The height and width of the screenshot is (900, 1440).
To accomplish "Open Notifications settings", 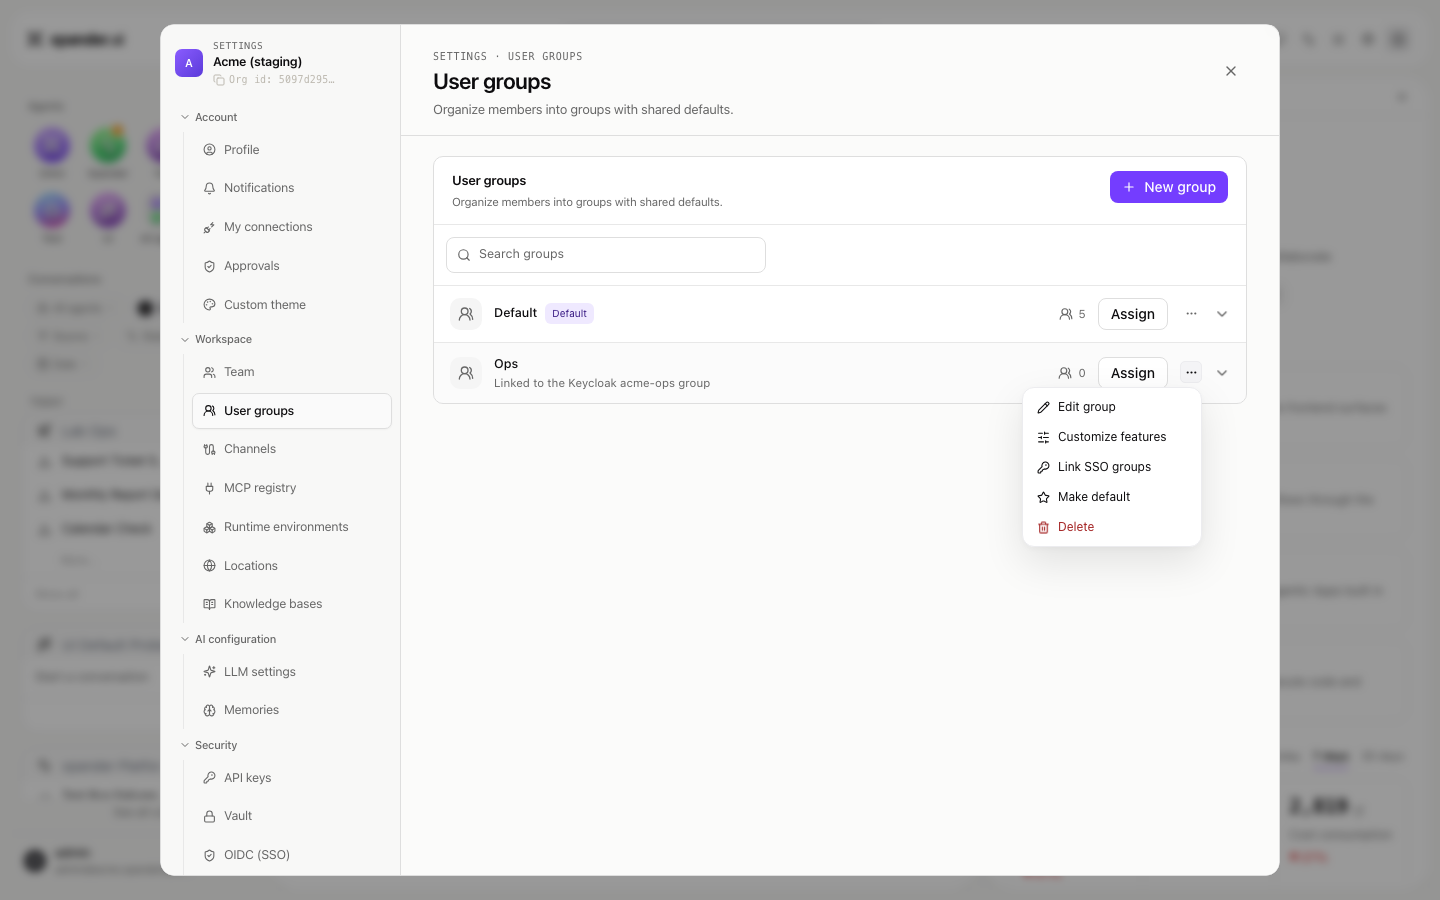I will tap(292, 188).
